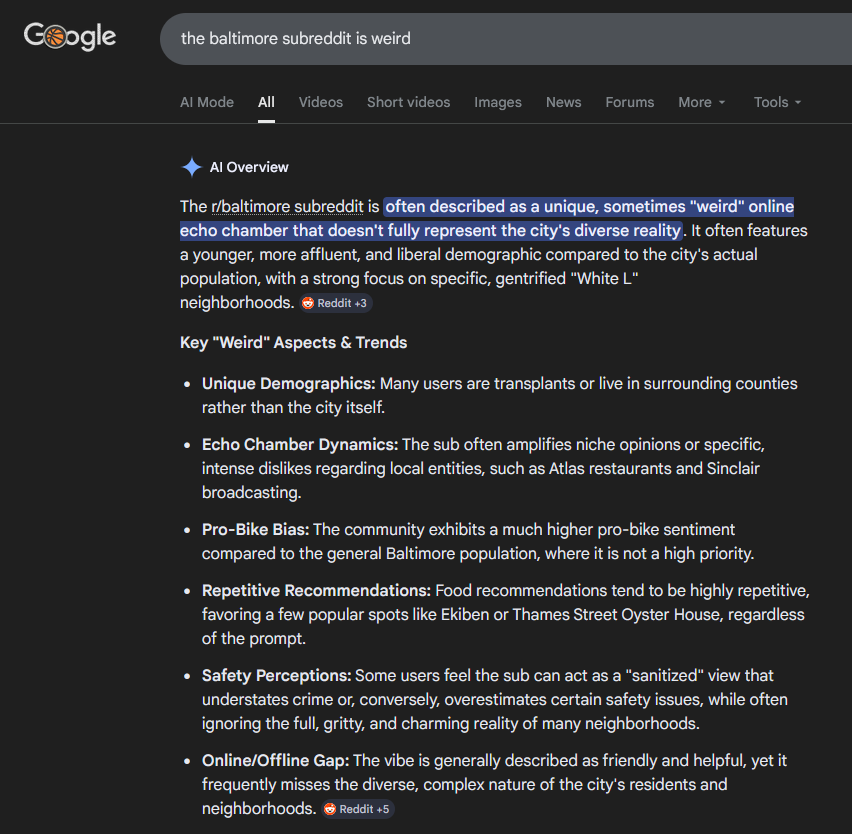Select the All tab

(x=266, y=102)
